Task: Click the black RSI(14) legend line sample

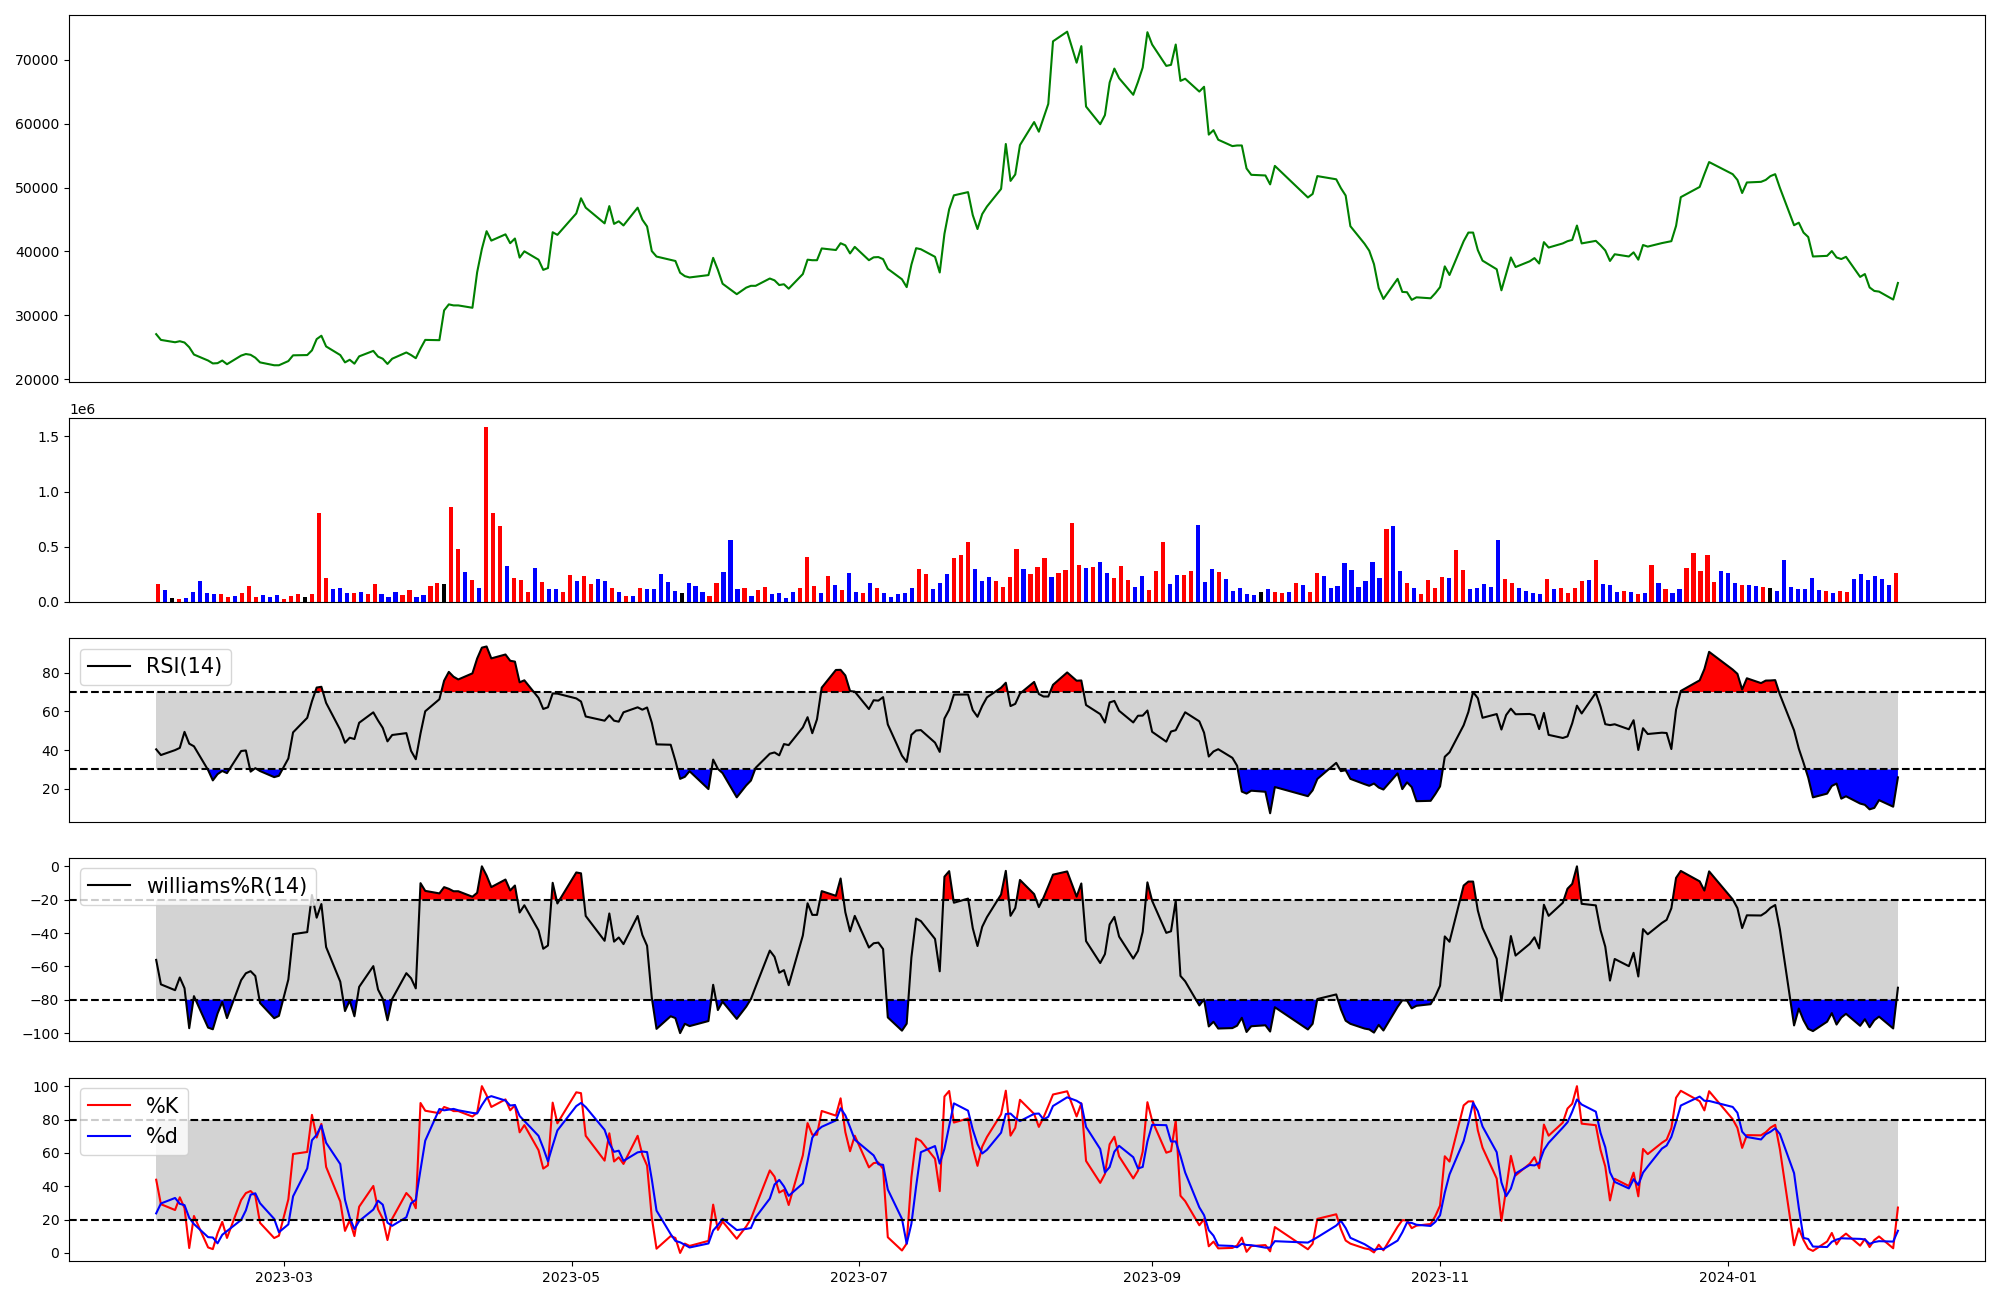Action: 109,666
